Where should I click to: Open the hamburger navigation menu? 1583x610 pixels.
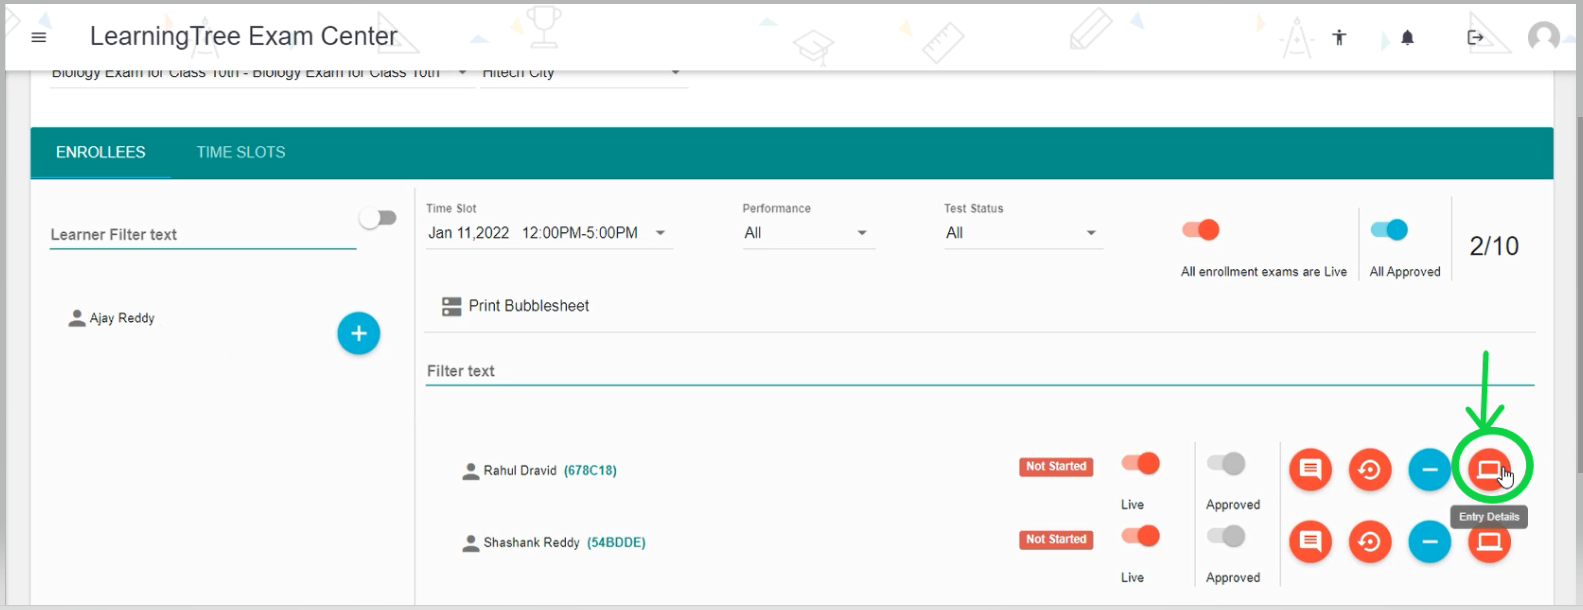tap(39, 38)
